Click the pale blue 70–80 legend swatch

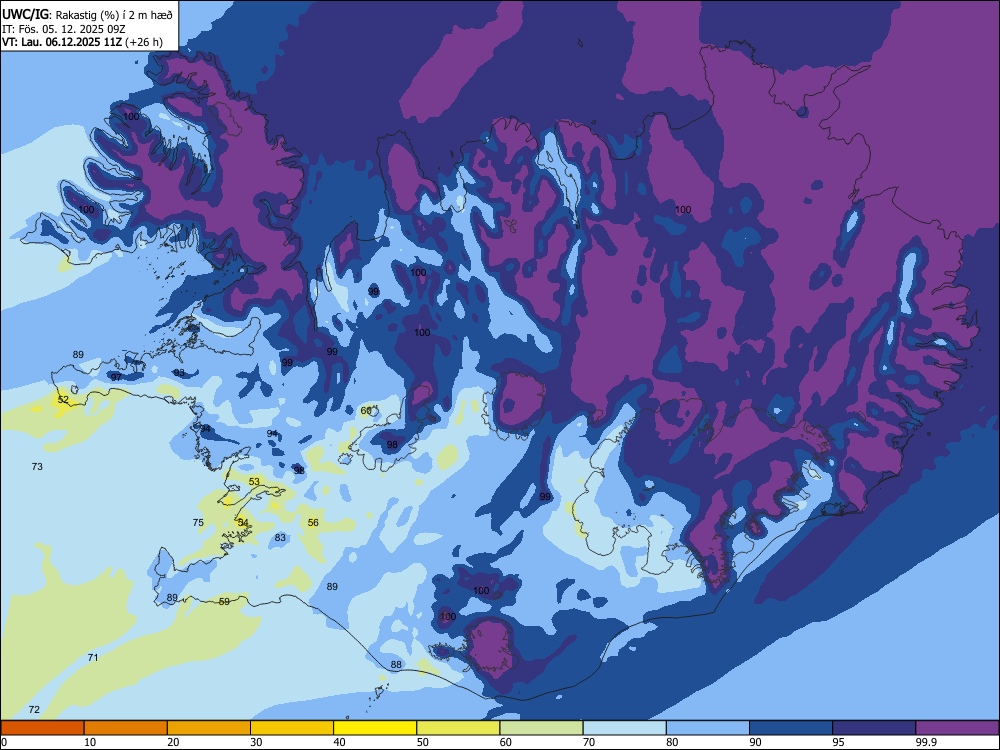[624, 728]
